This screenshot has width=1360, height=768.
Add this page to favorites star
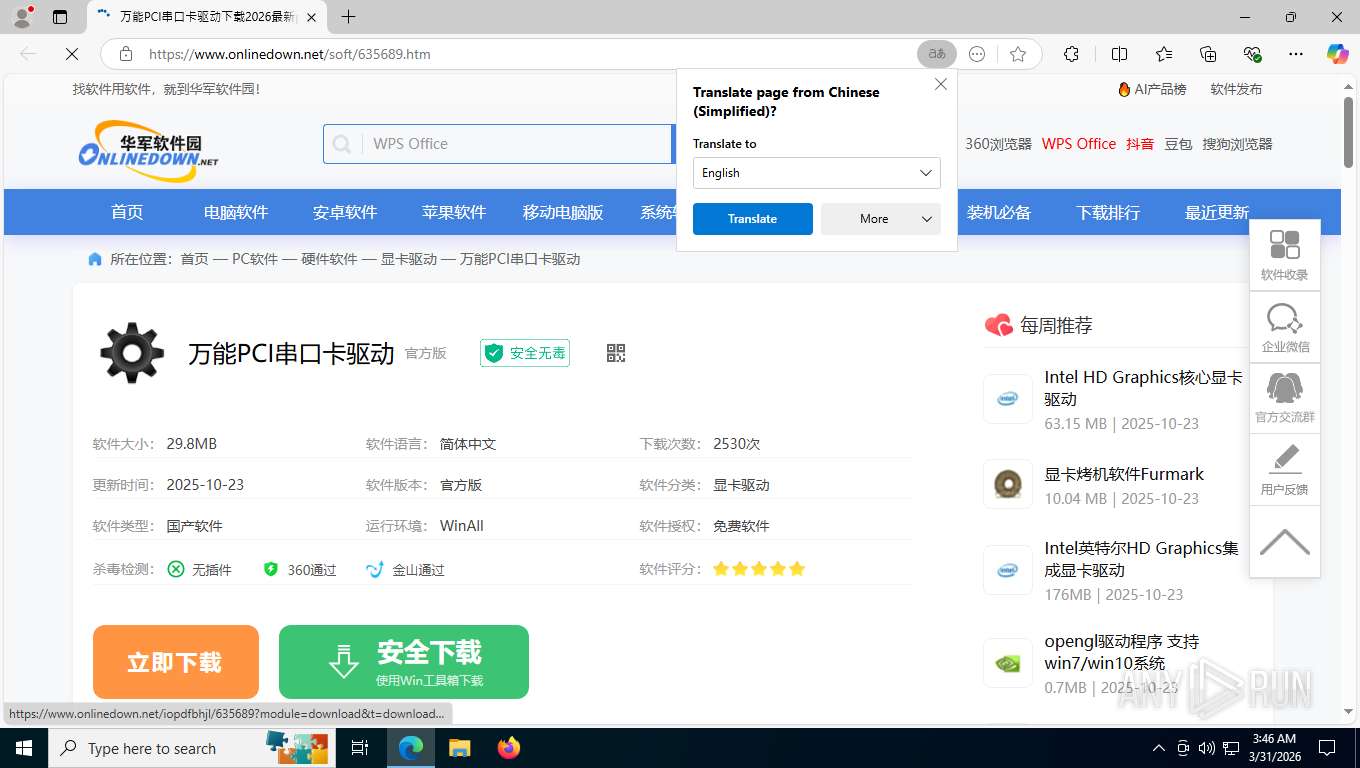[1018, 54]
